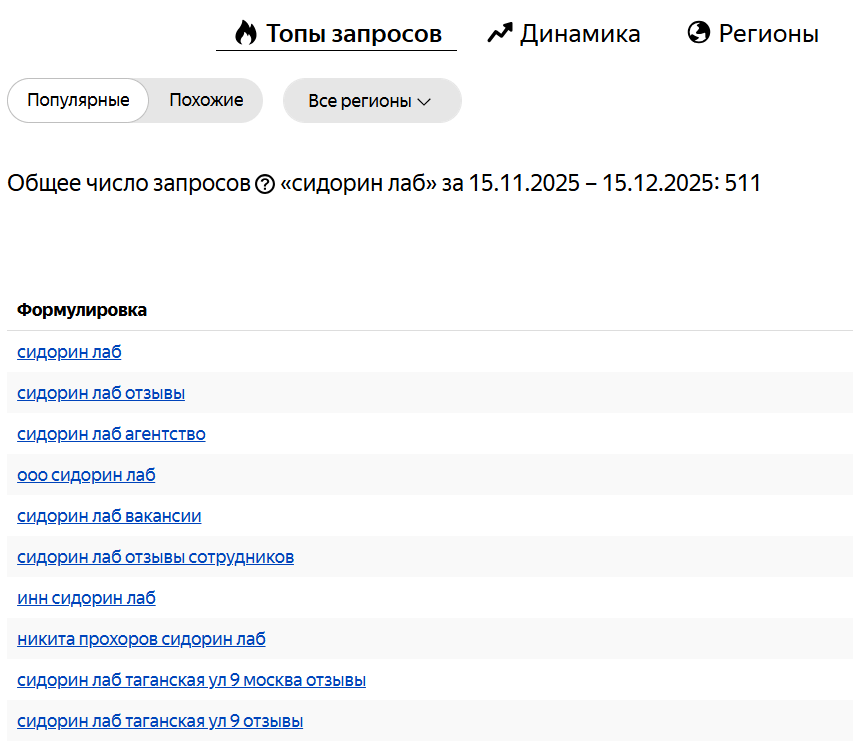The width and height of the screenshot is (853, 746).
Task: Open the Все регионы dropdown
Action: 371,101
